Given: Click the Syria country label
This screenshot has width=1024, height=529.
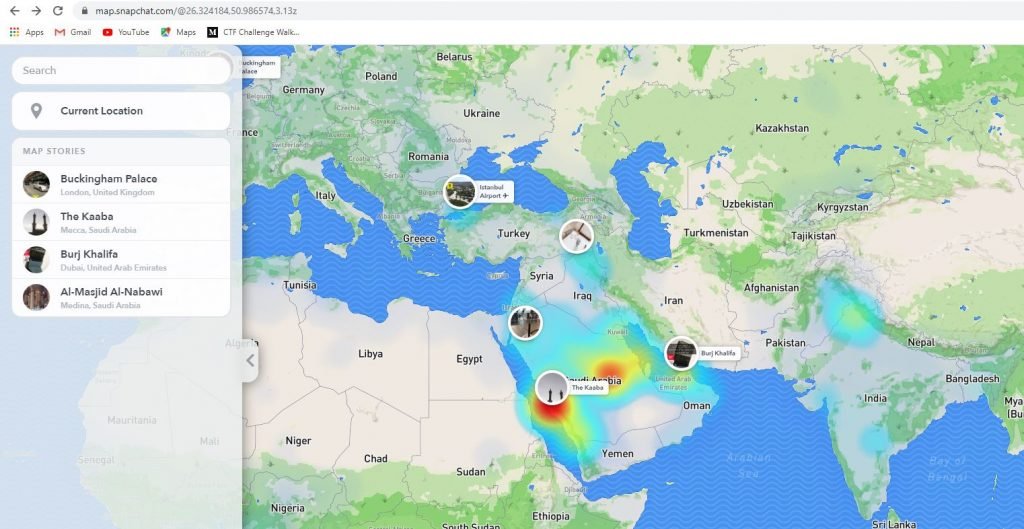Looking at the screenshot, I should coord(541,276).
